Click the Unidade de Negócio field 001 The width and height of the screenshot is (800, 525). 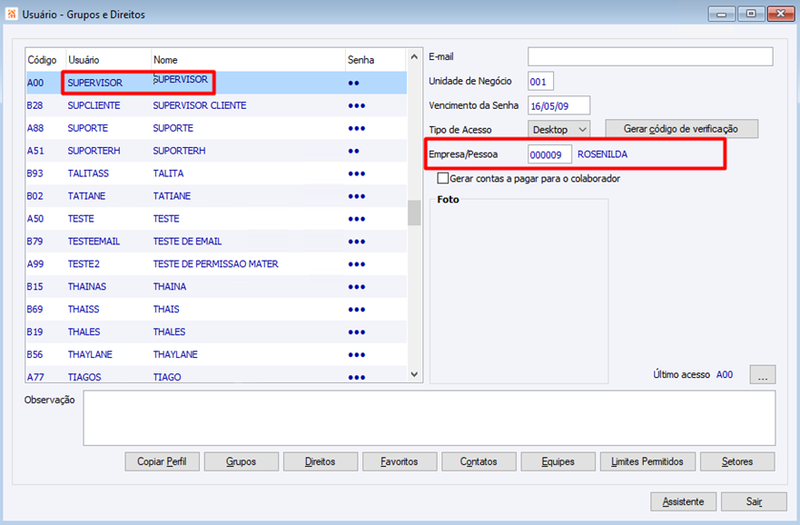point(540,81)
